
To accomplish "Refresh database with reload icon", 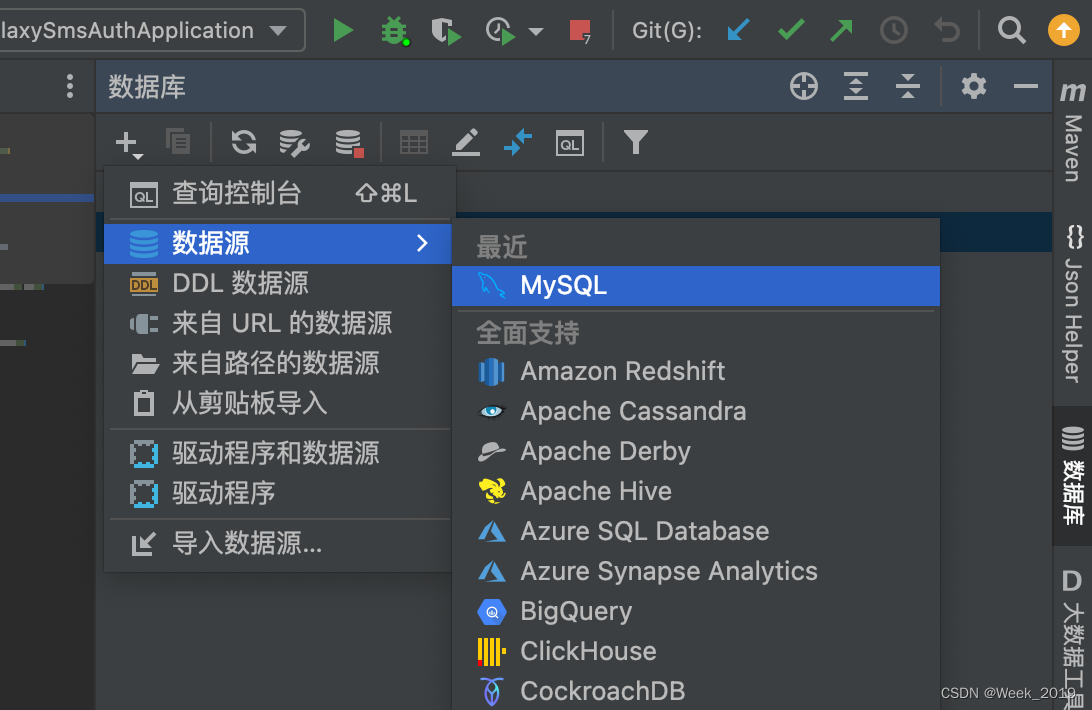I will (x=244, y=142).
